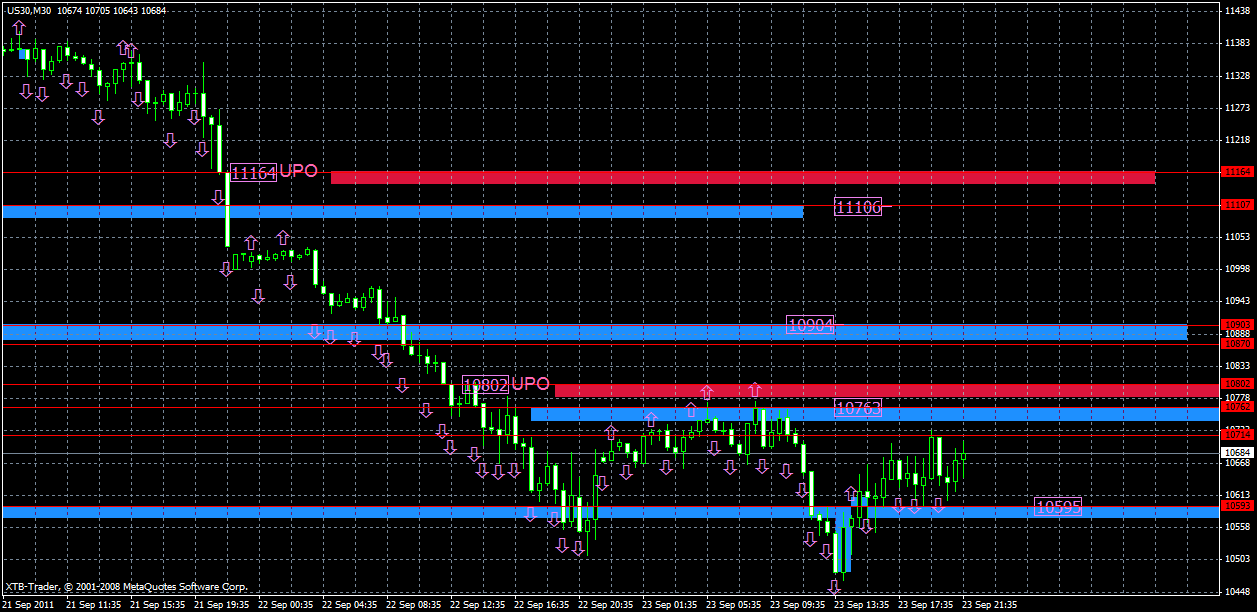
Task: Expand the 10763 level annotation
Action: tap(856, 407)
